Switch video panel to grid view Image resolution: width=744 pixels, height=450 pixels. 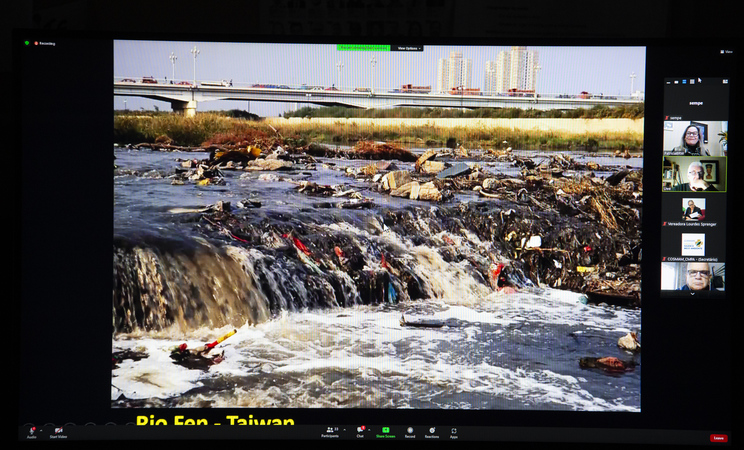click(x=692, y=82)
